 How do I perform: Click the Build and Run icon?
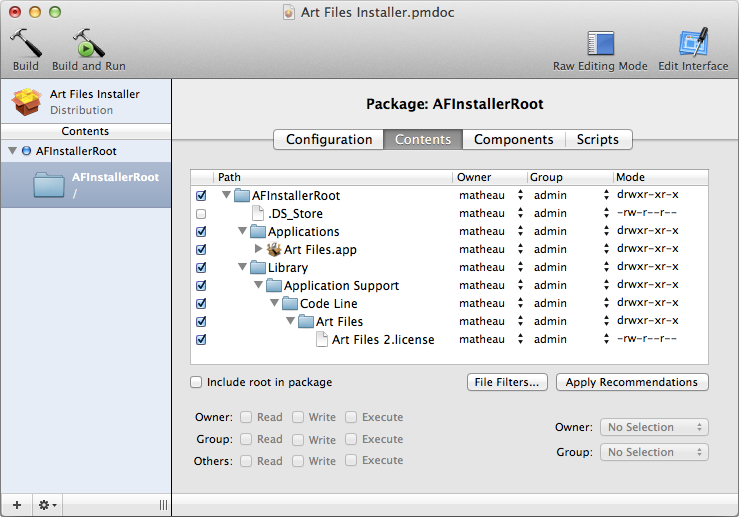click(89, 43)
